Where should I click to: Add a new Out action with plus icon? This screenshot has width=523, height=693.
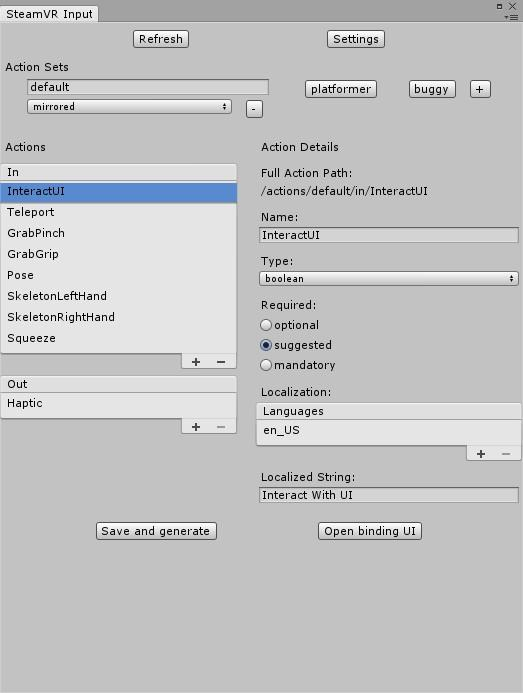click(x=196, y=427)
